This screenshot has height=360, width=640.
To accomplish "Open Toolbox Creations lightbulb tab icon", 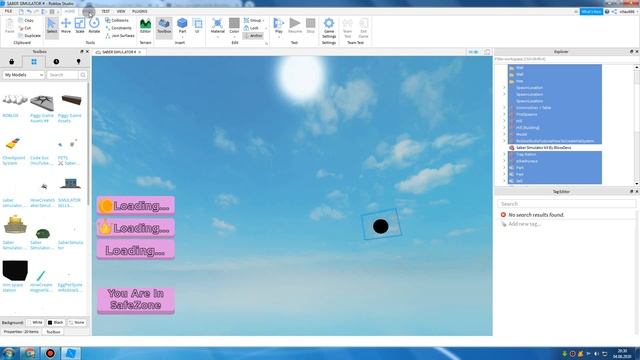I will [x=78, y=62].
